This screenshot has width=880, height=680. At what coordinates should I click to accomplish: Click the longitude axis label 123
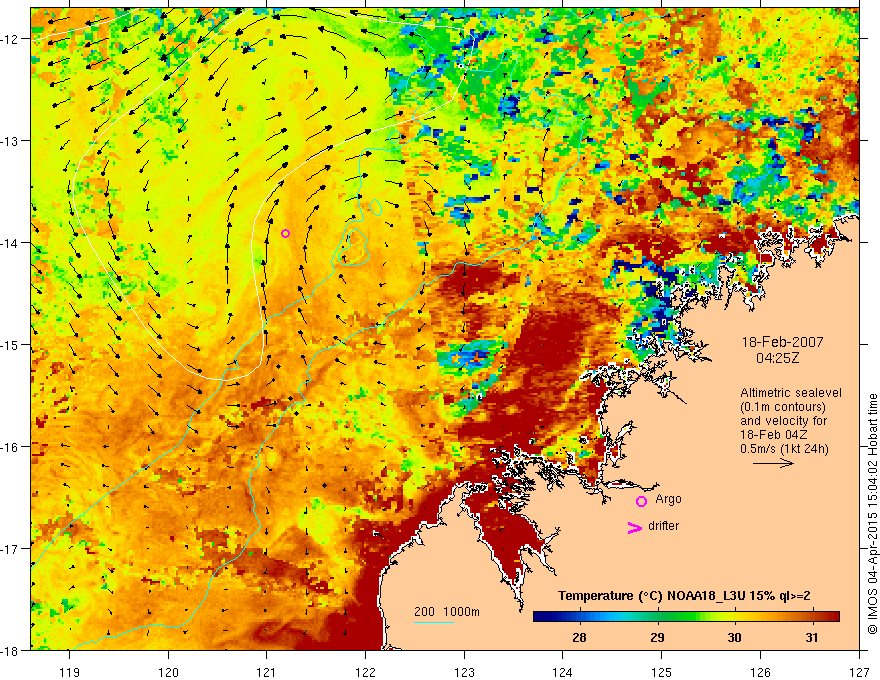click(x=464, y=672)
